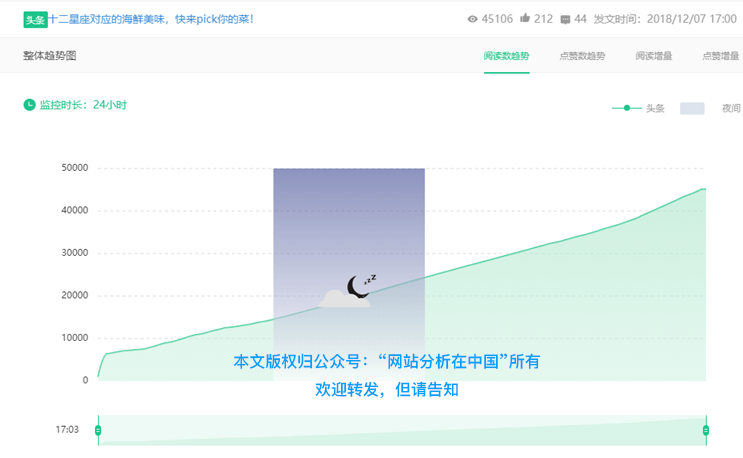
Task: Switch to the 阅读数趋势 tab
Action: (x=506, y=56)
